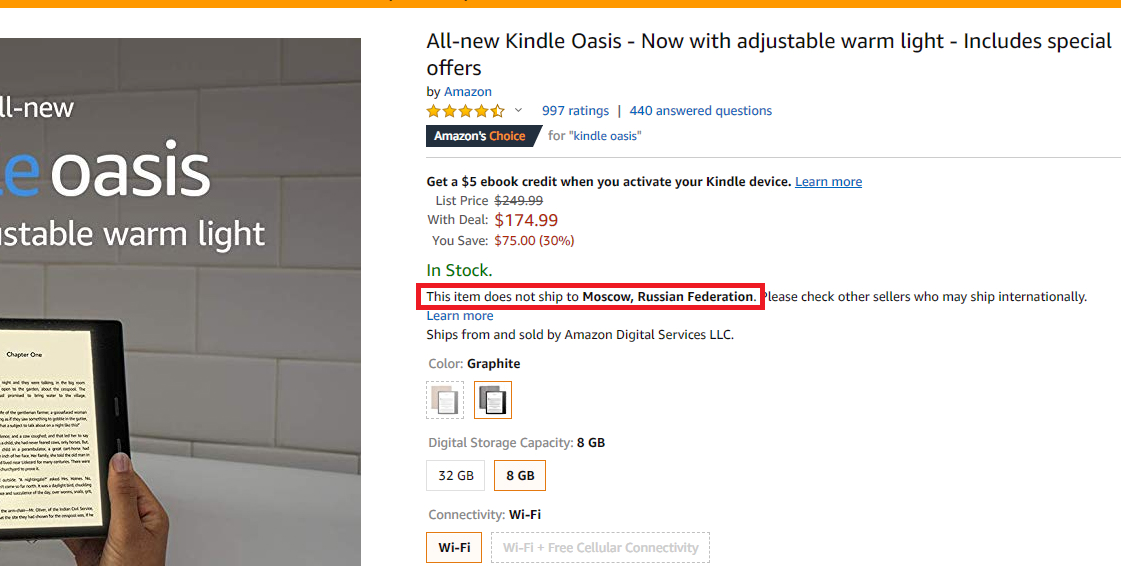Image resolution: width=1121 pixels, height=566 pixels.
Task: Select the Champagne Gold color swatch
Action: 445,400
